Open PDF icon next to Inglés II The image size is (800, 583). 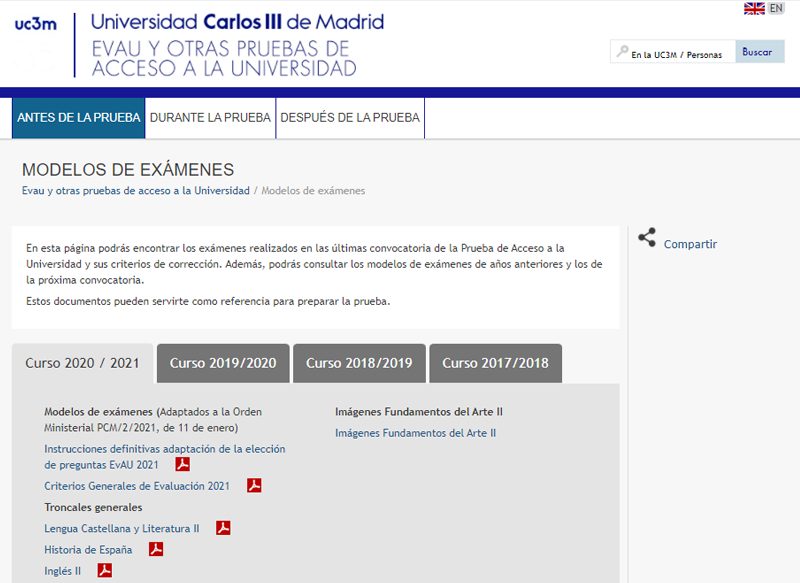pyautogui.click(x=104, y=571)
